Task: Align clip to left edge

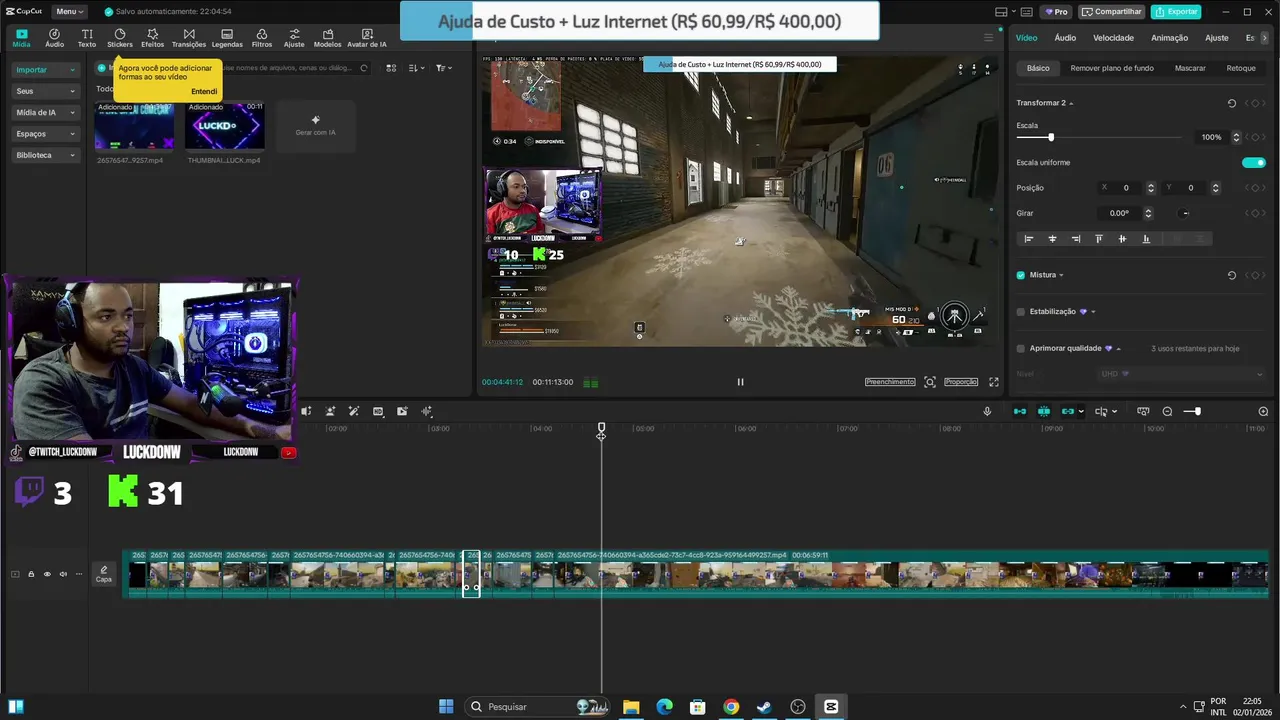Action: pyautogui.click(x=1029, y=239)
